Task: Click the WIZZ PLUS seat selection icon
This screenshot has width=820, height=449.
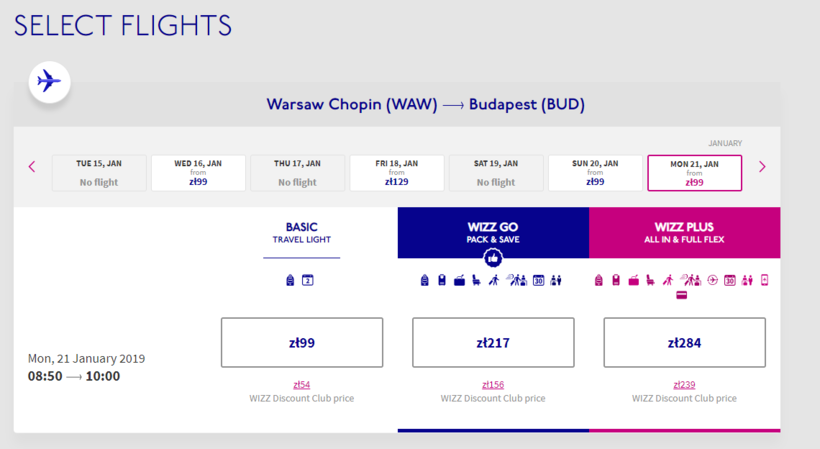Action: point(651,281)
